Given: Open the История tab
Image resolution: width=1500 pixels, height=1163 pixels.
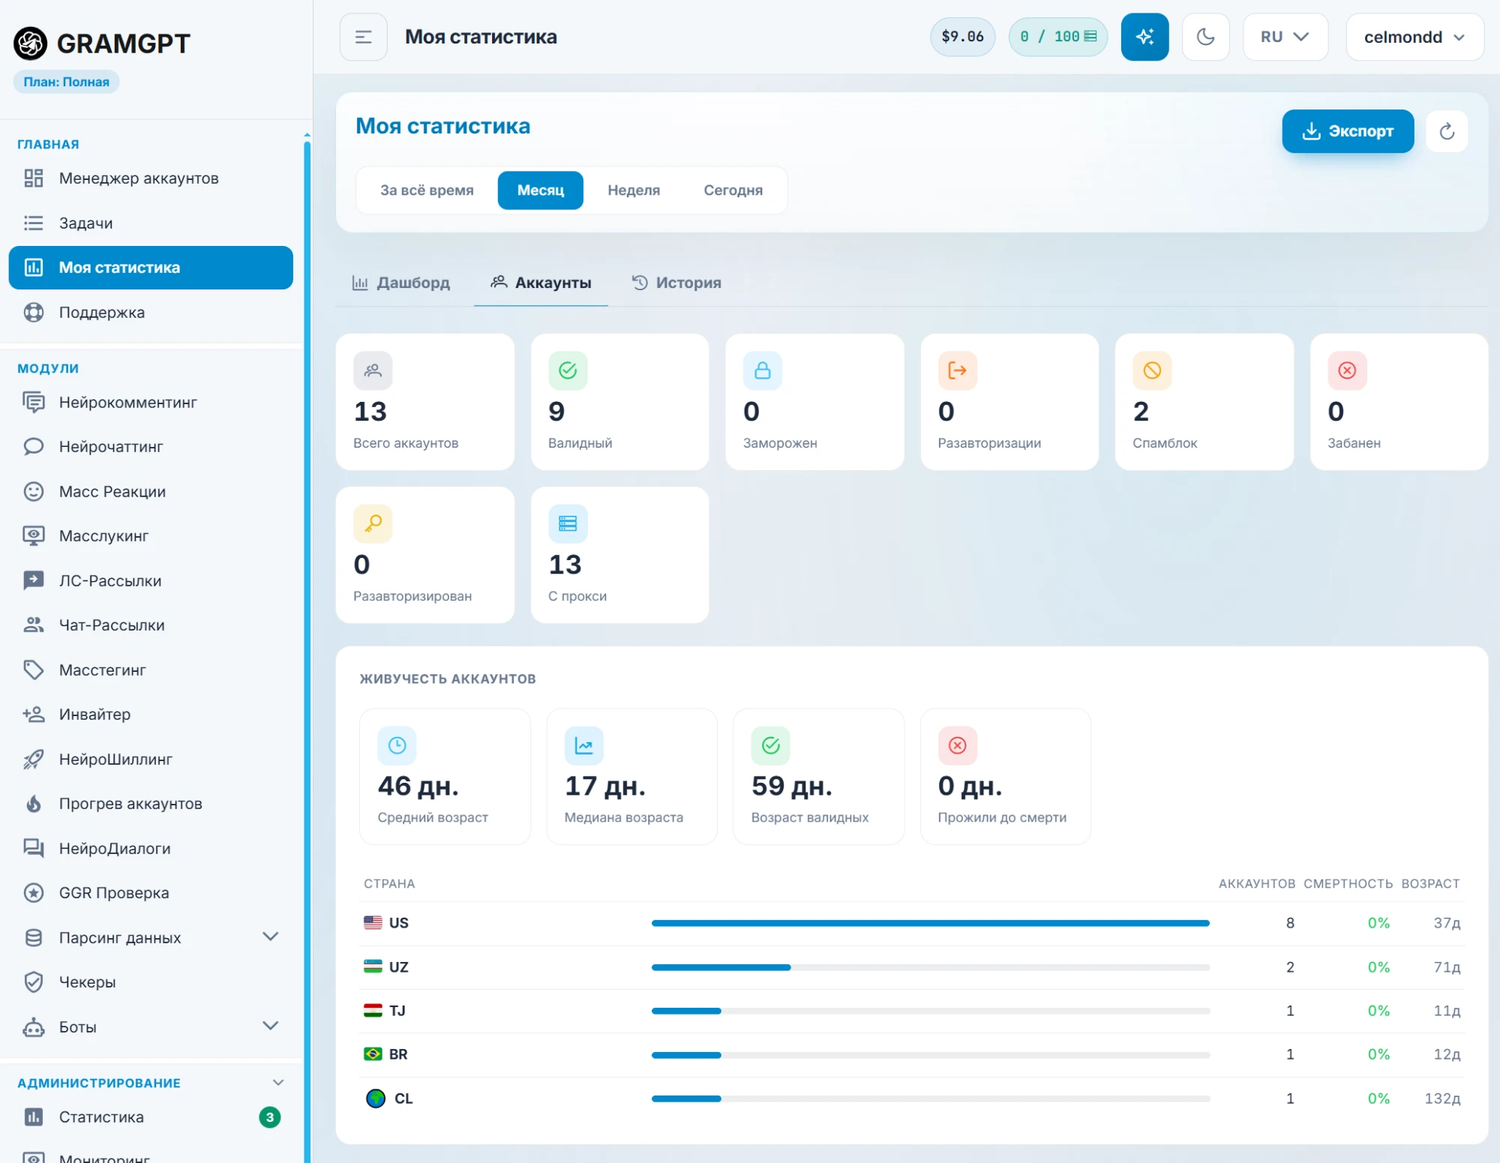Looking at the screenshot, I should pos(677,283).
